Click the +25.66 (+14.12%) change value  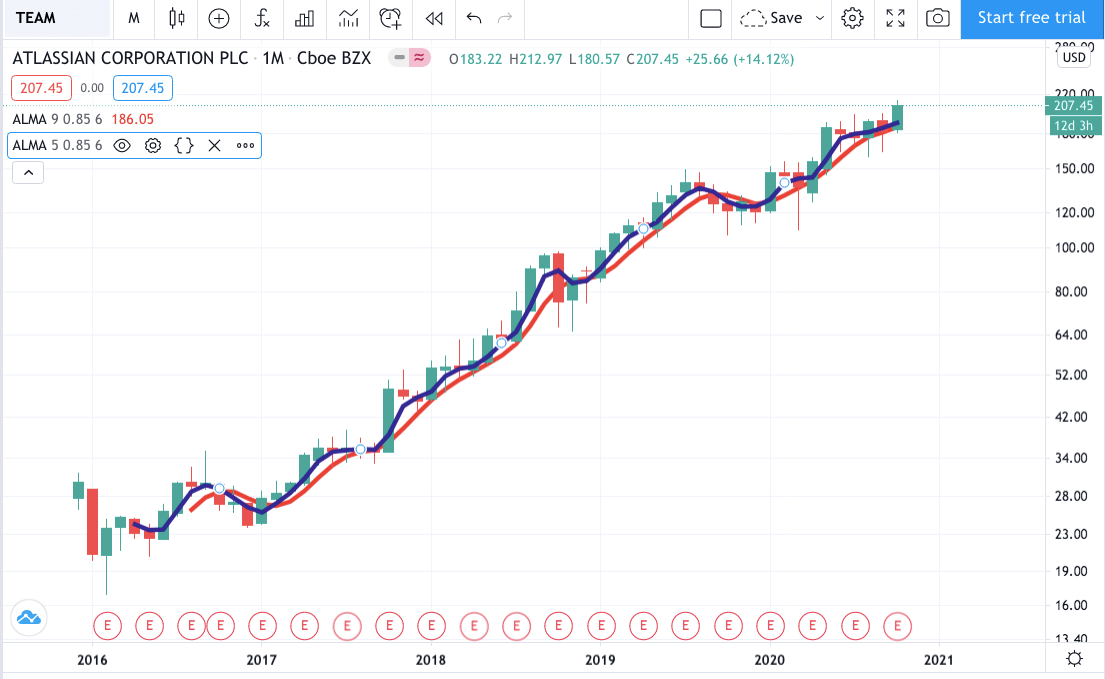[739, 59]
